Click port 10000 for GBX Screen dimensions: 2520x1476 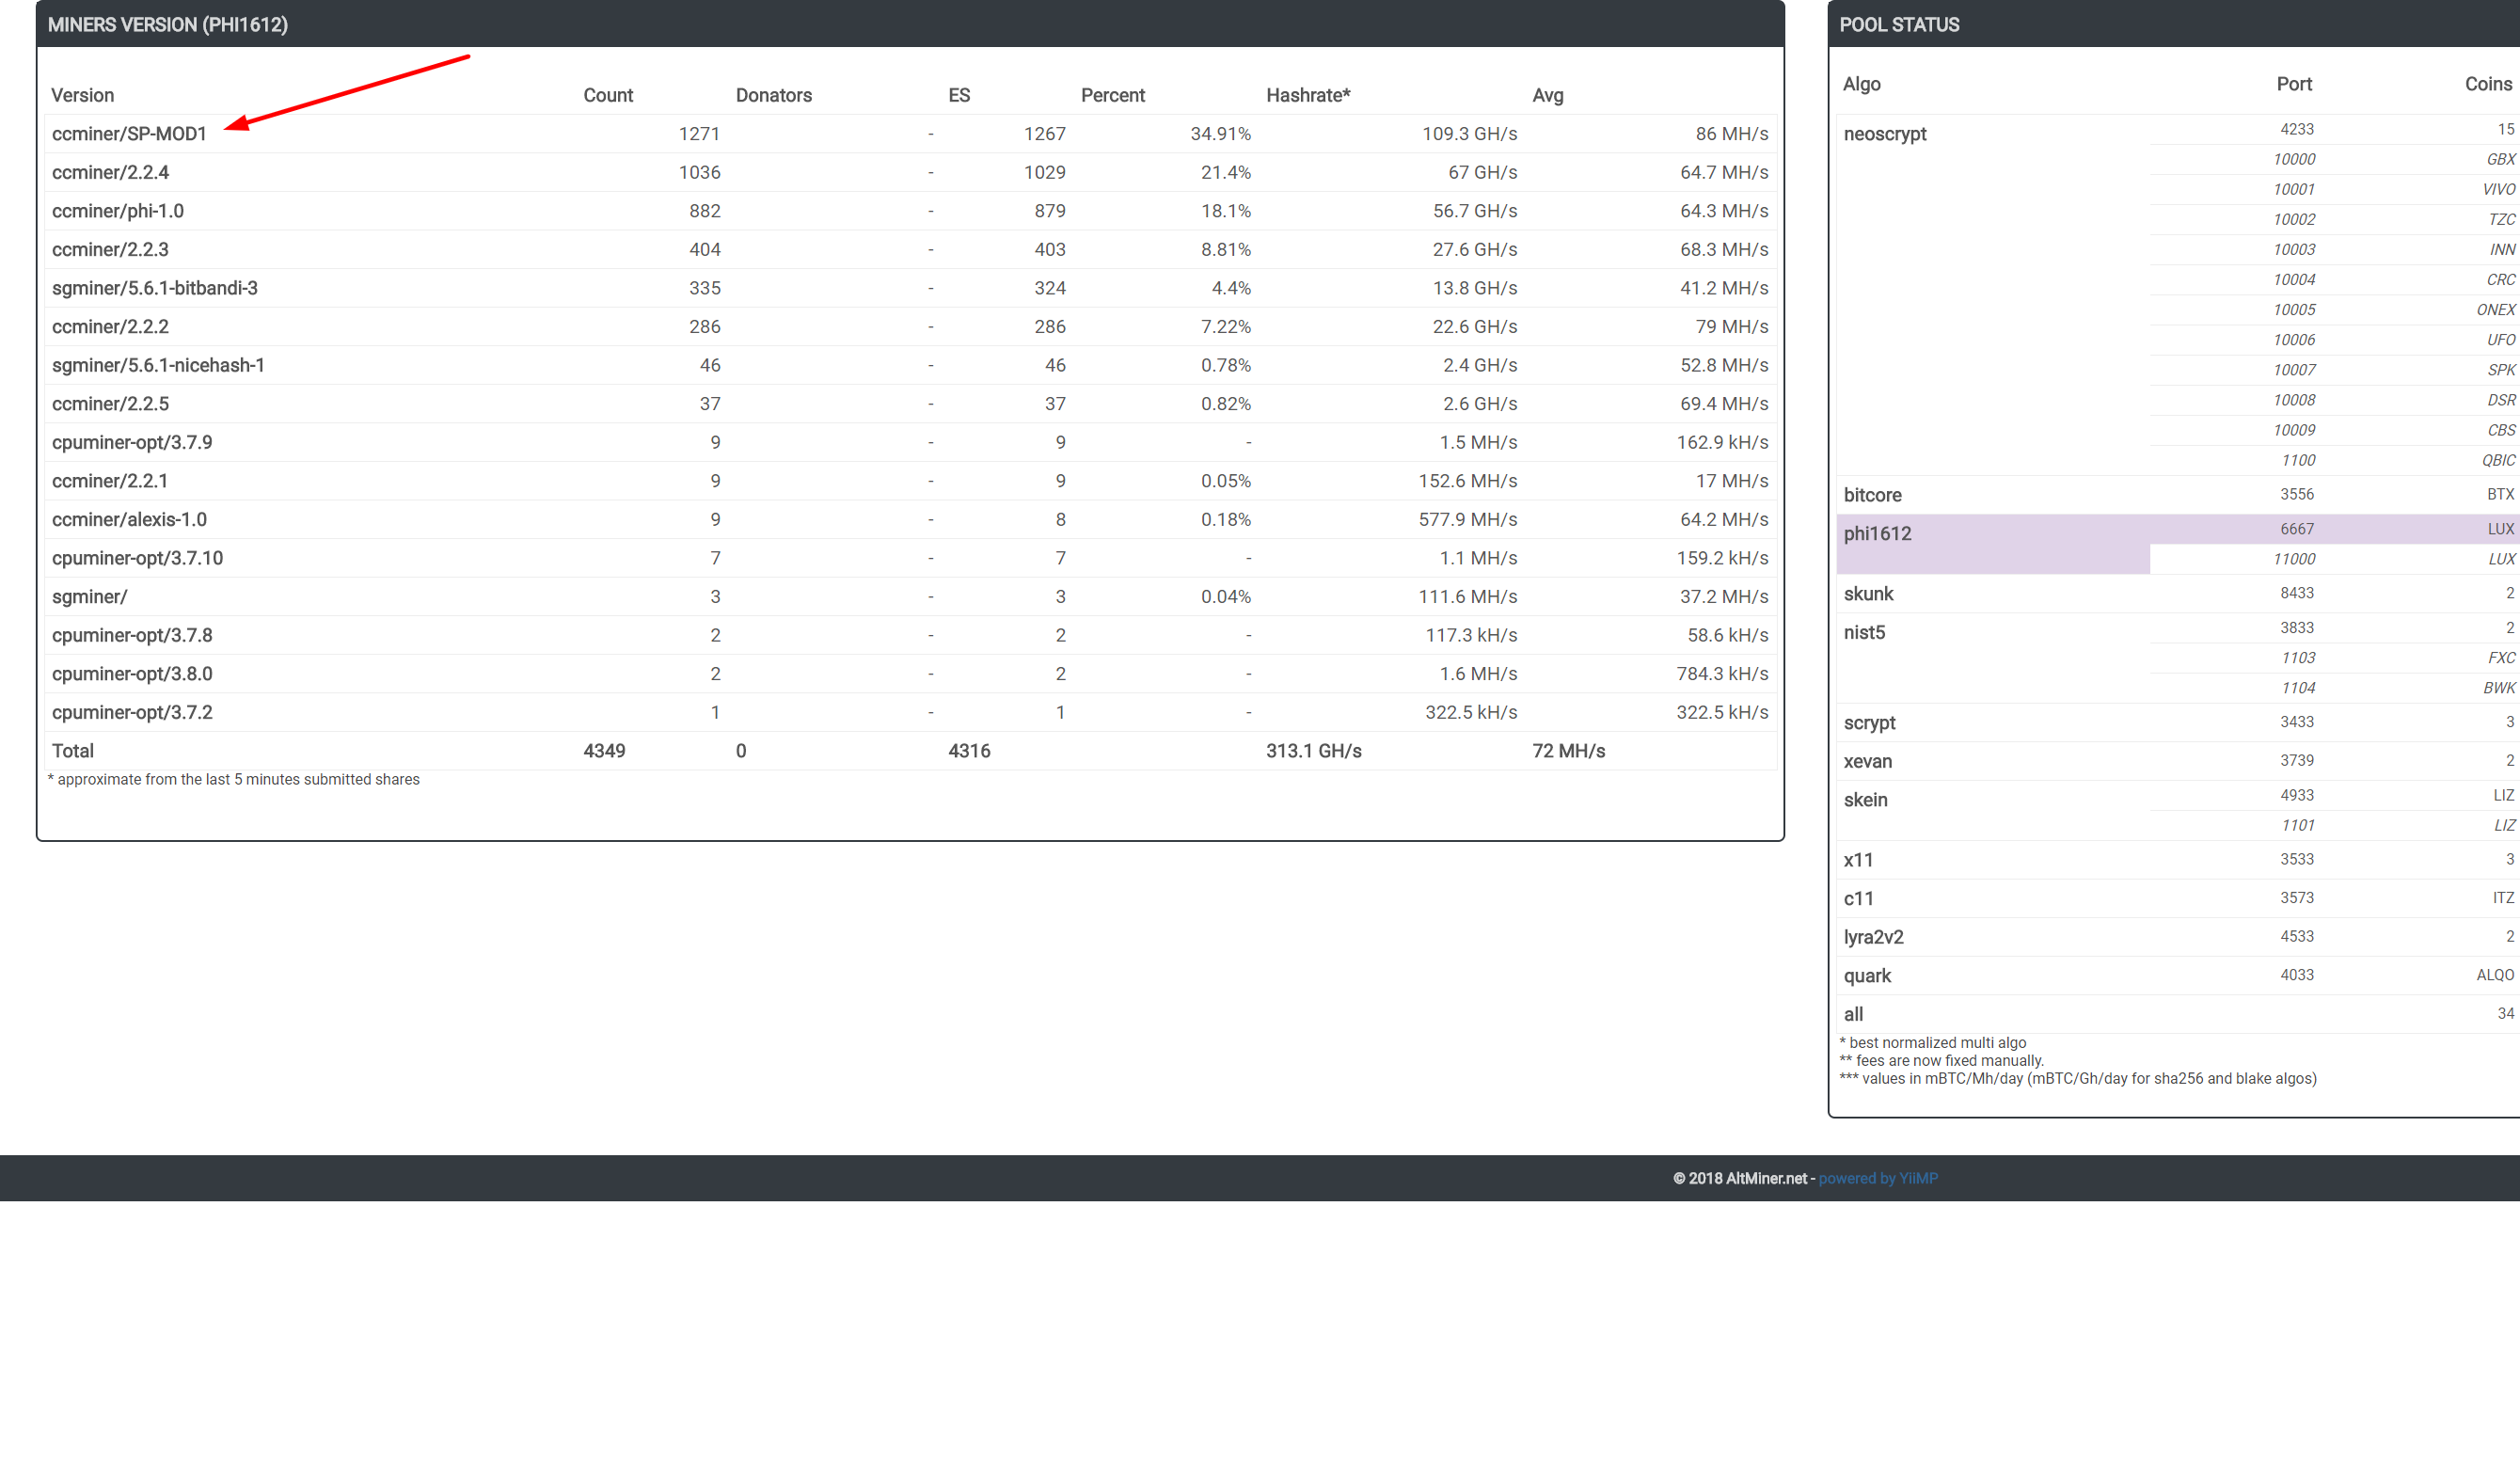point(2294,159)
